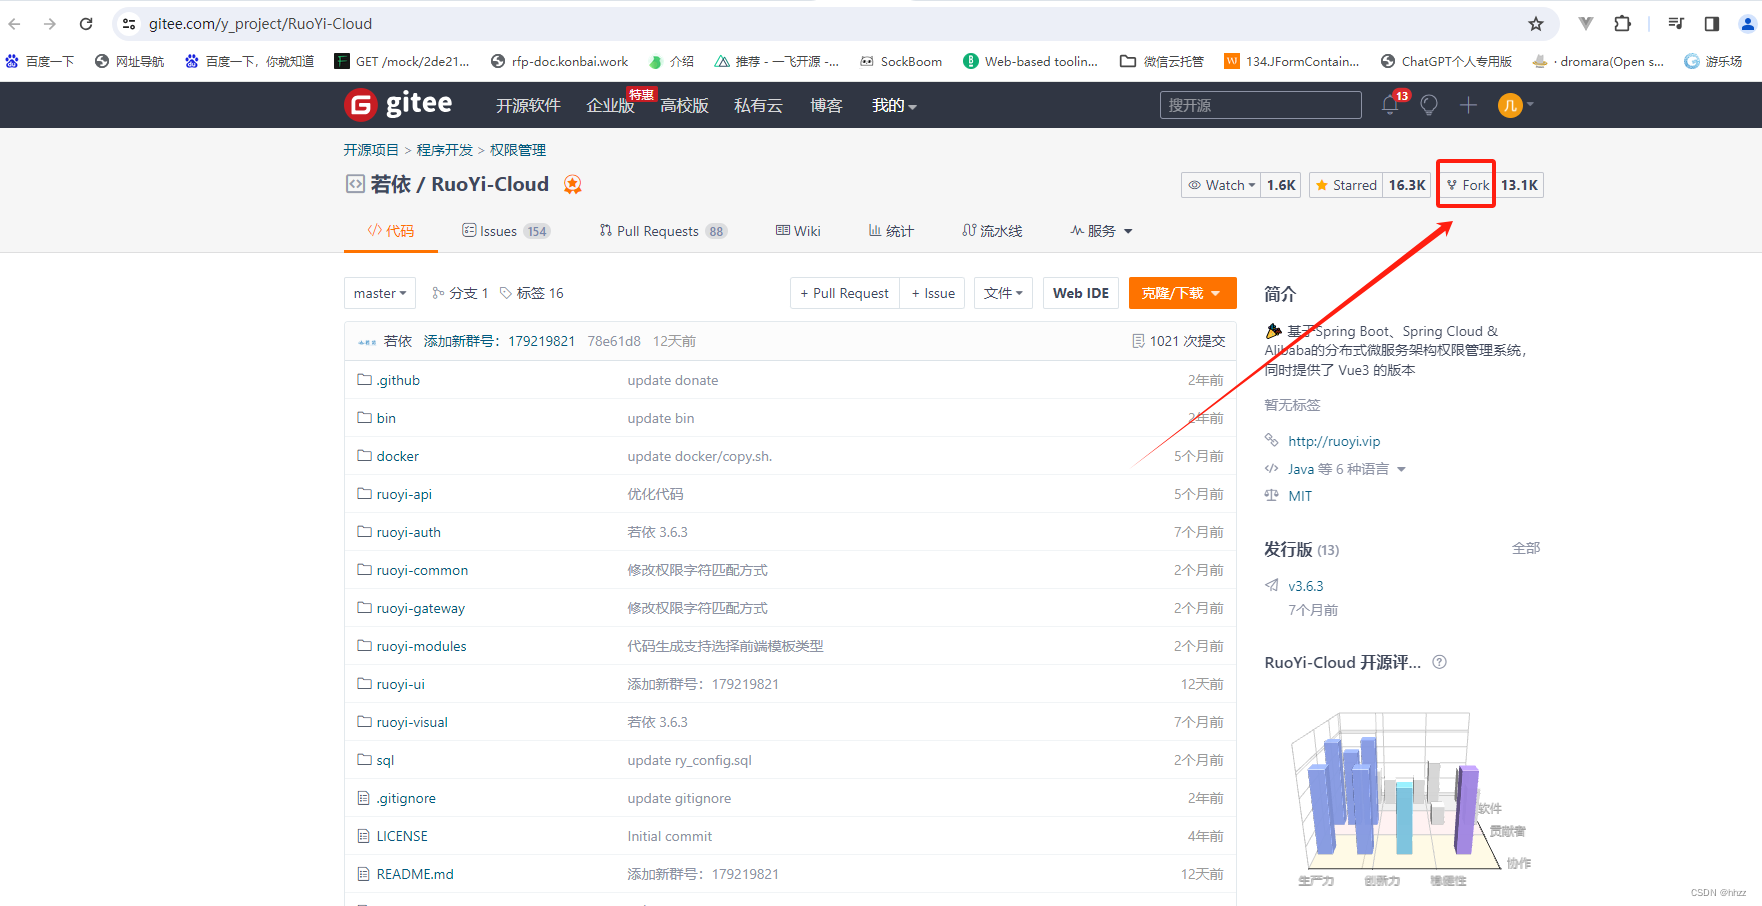Launch the Web IDE
The width and height of the screenshot is (1762, 906).
1081,293
